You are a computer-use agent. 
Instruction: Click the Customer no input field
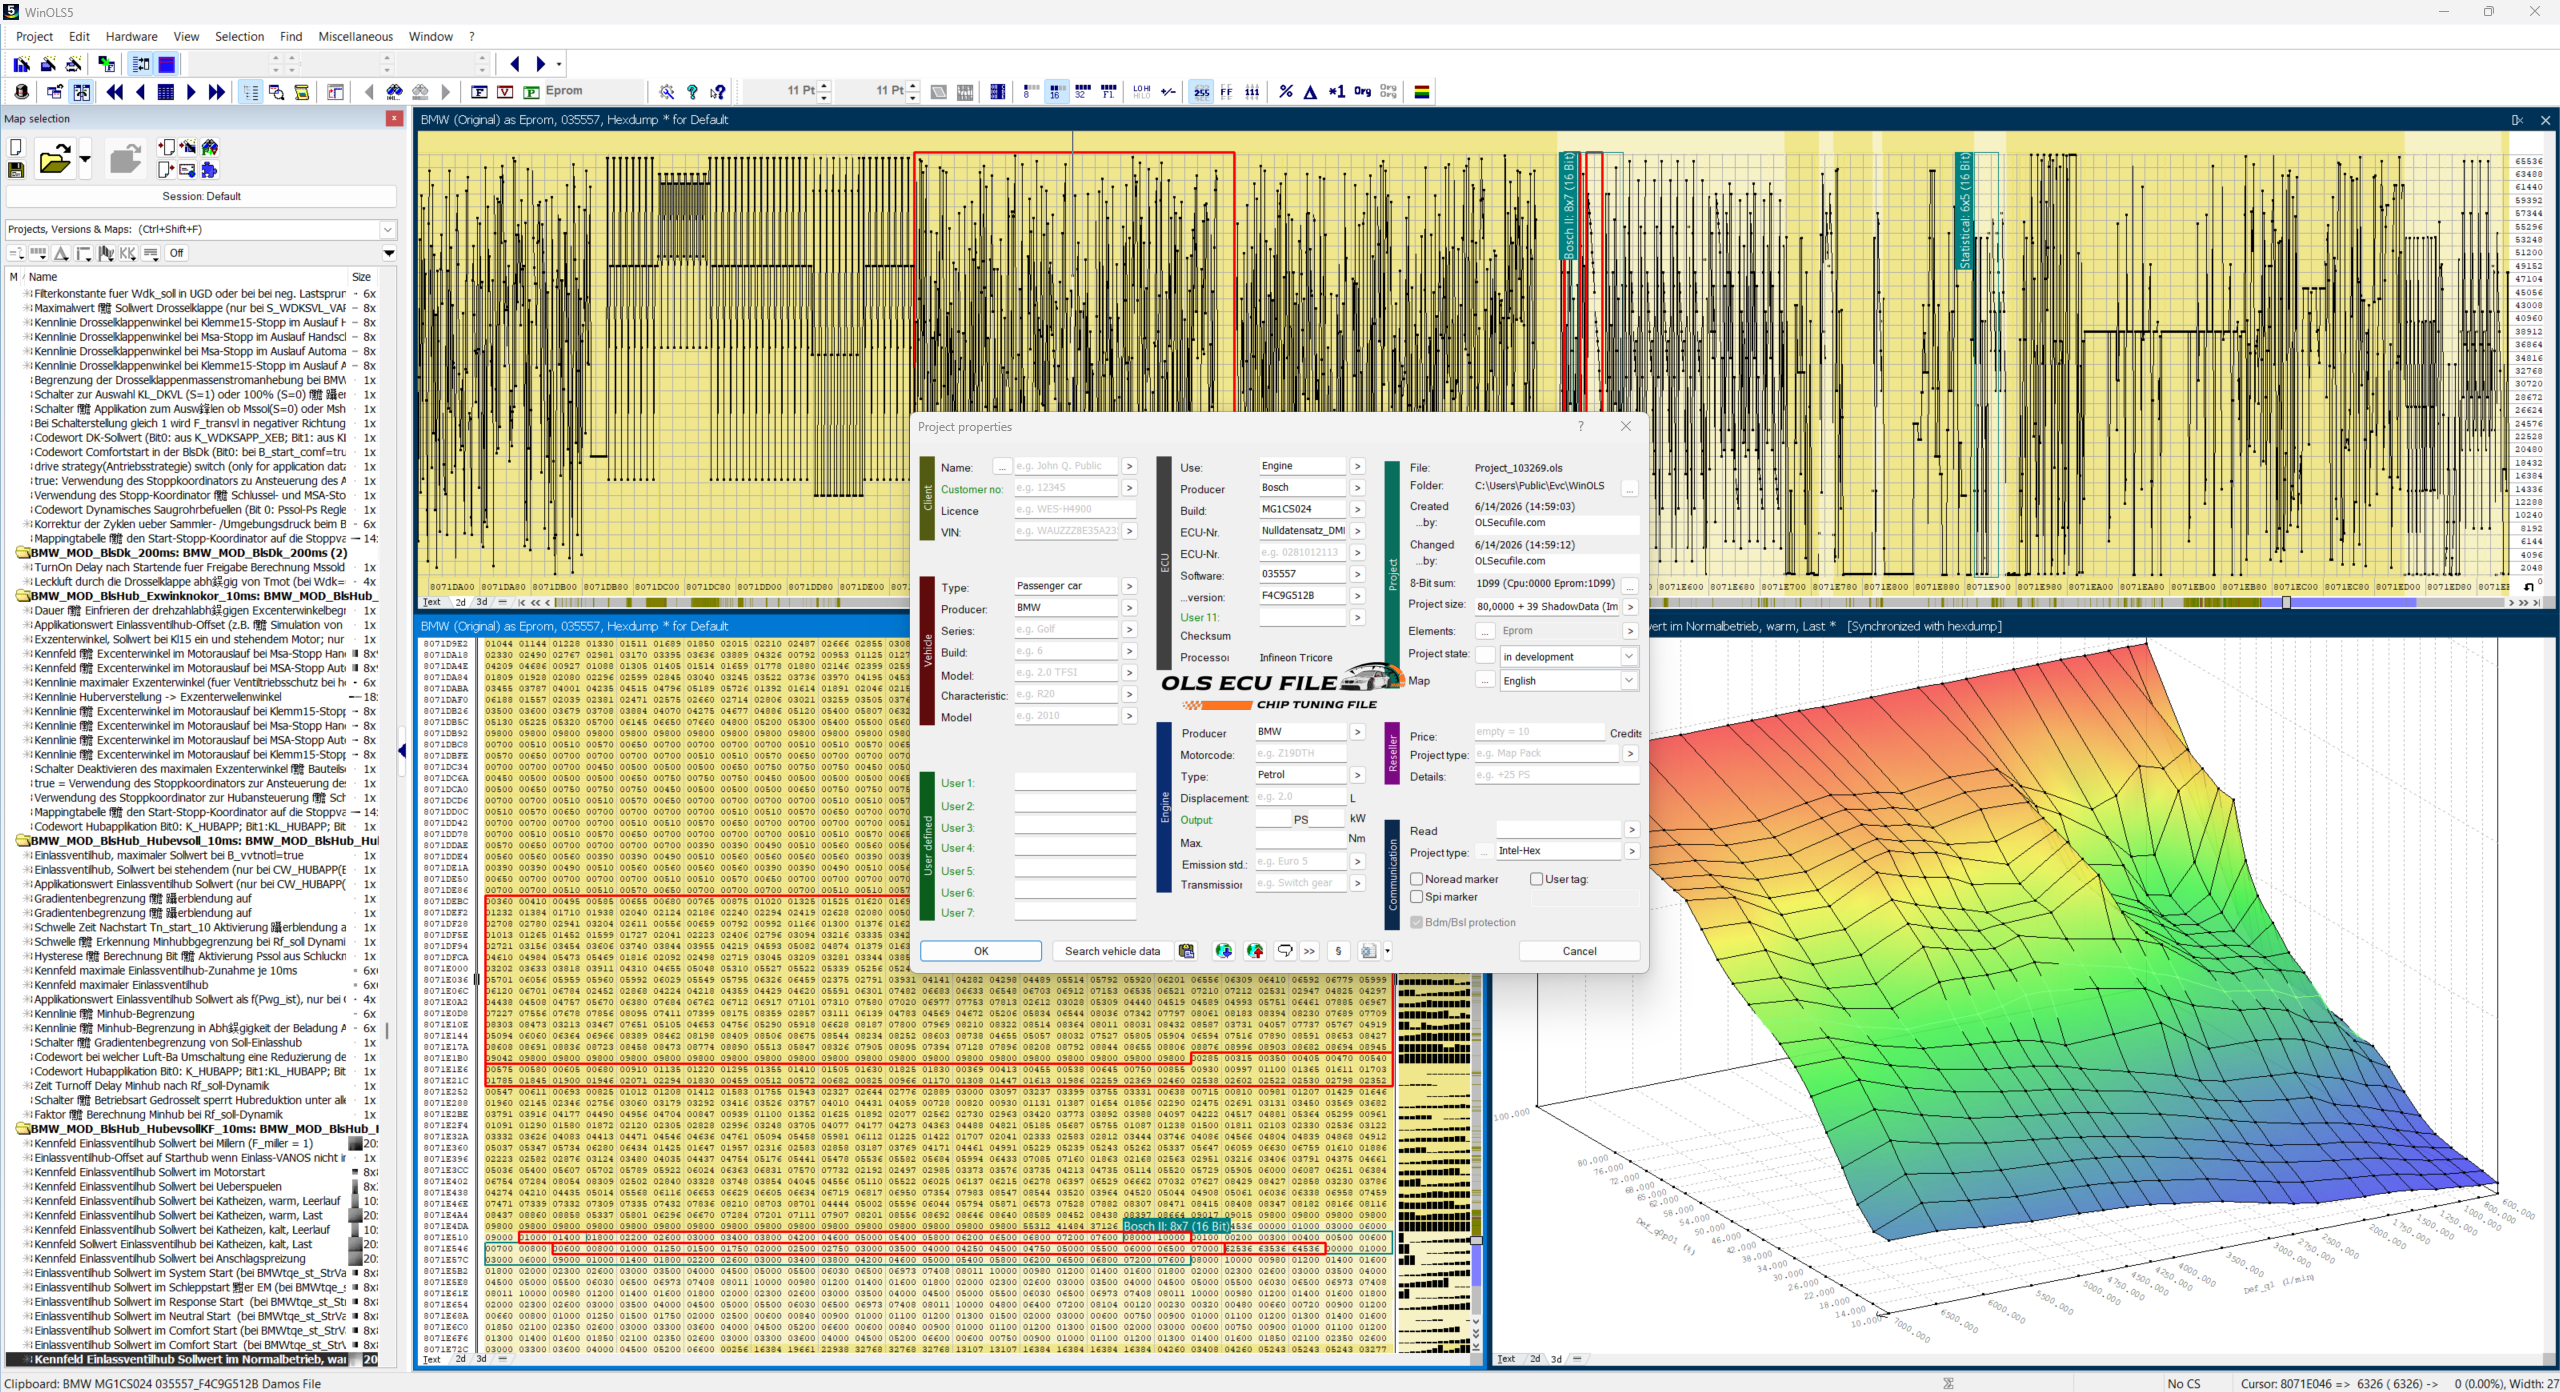pyautogui.click(x=1066, y=488)
